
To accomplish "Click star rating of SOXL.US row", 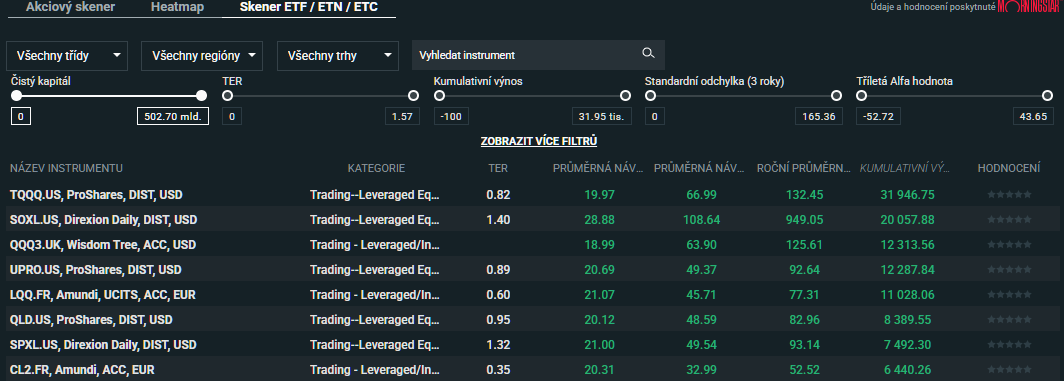I will pyautogui.click(x=1009, y=220).
